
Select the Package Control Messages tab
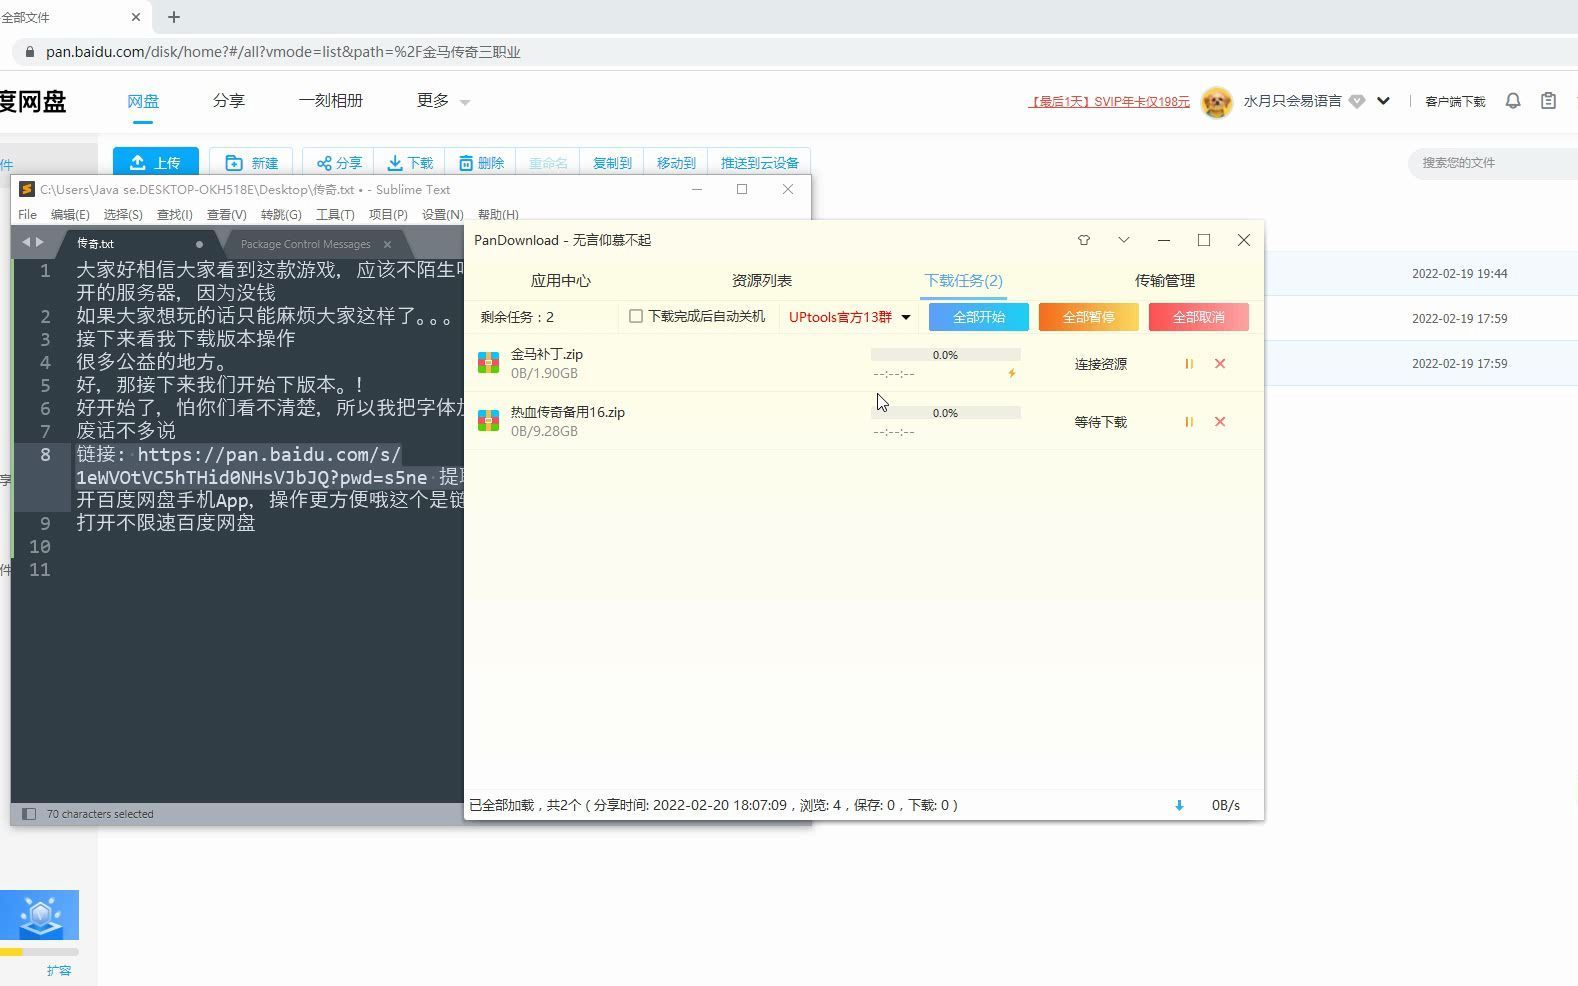click(x=305, y=244)
